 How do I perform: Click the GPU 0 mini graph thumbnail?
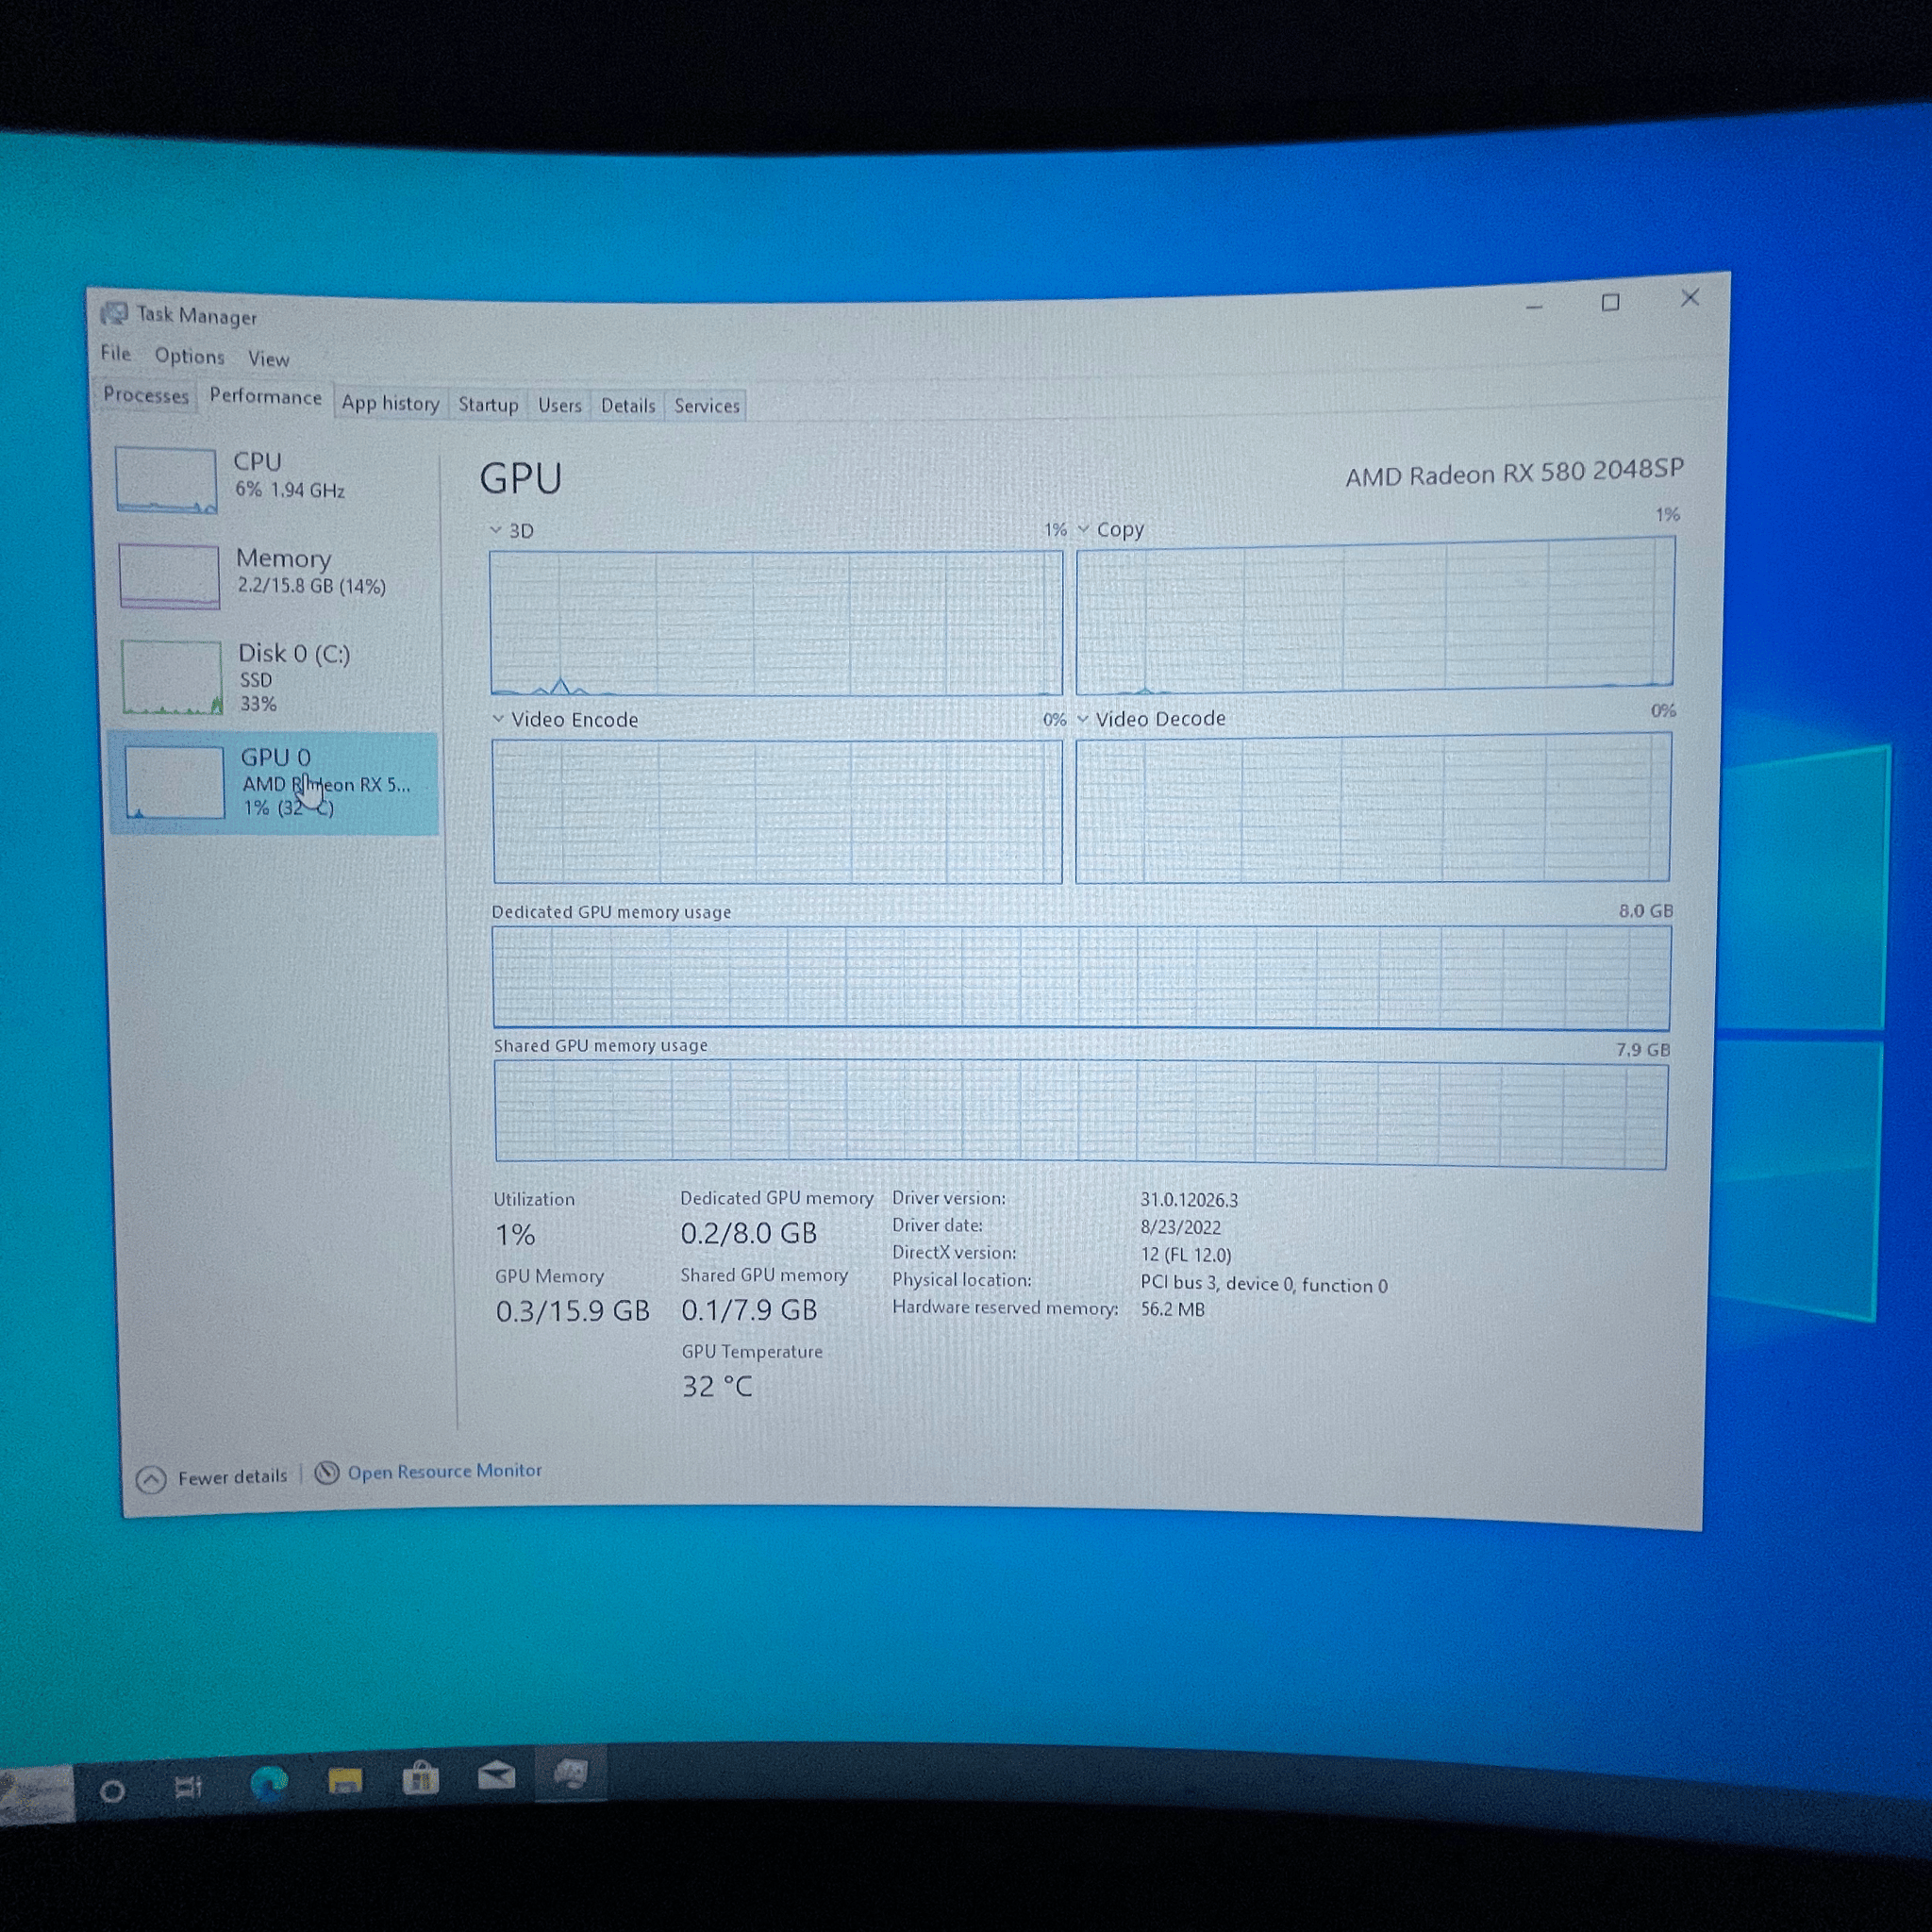coord(174,783)
